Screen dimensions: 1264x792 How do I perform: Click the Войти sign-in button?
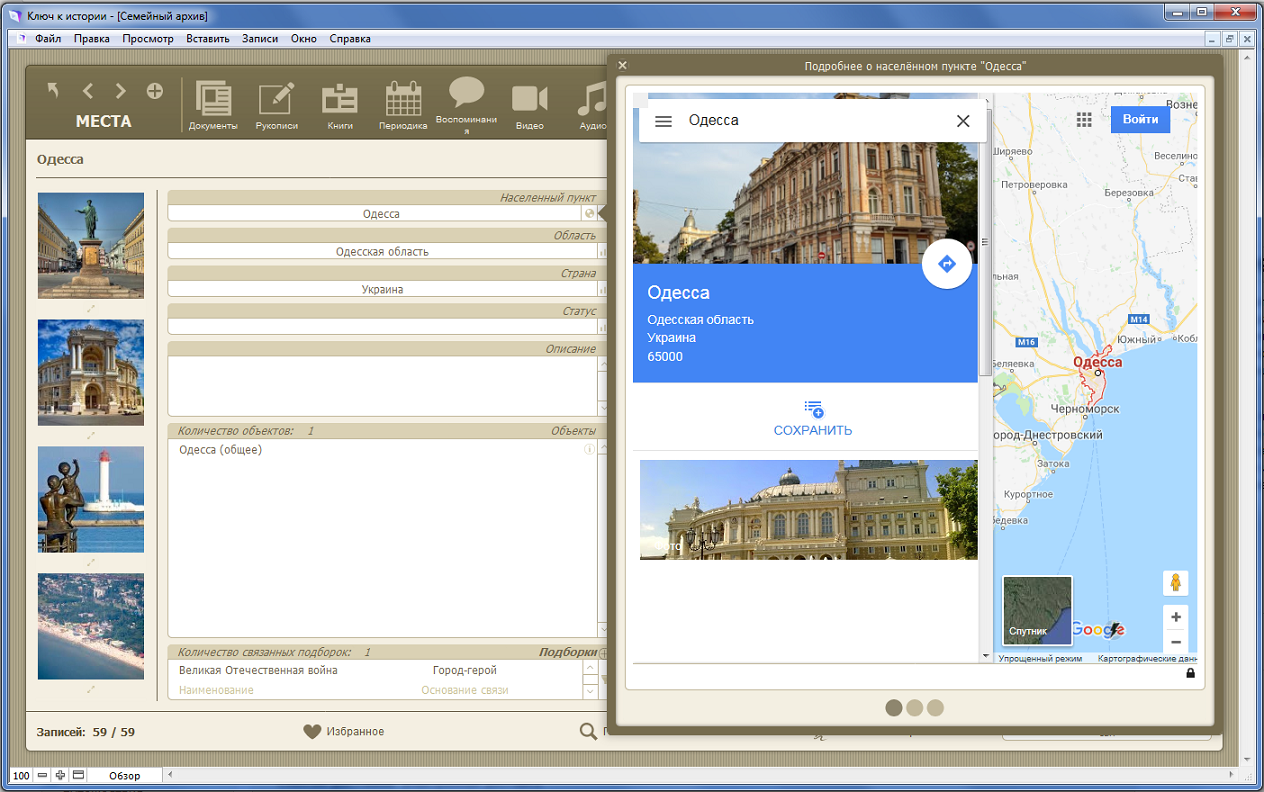point(1140,119)
